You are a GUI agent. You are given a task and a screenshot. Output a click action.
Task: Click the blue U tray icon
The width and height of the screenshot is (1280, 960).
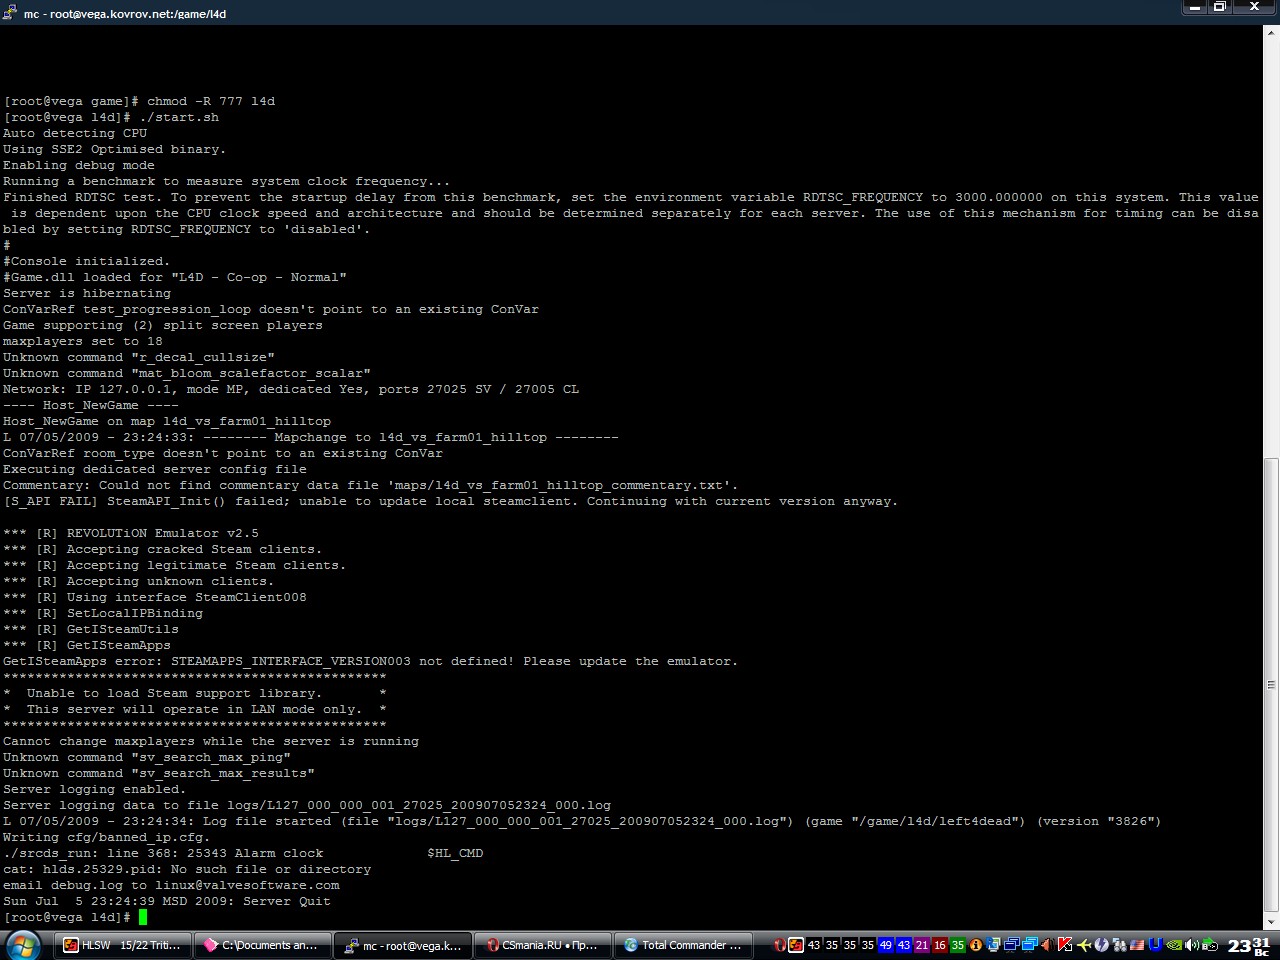point(1155,945)
